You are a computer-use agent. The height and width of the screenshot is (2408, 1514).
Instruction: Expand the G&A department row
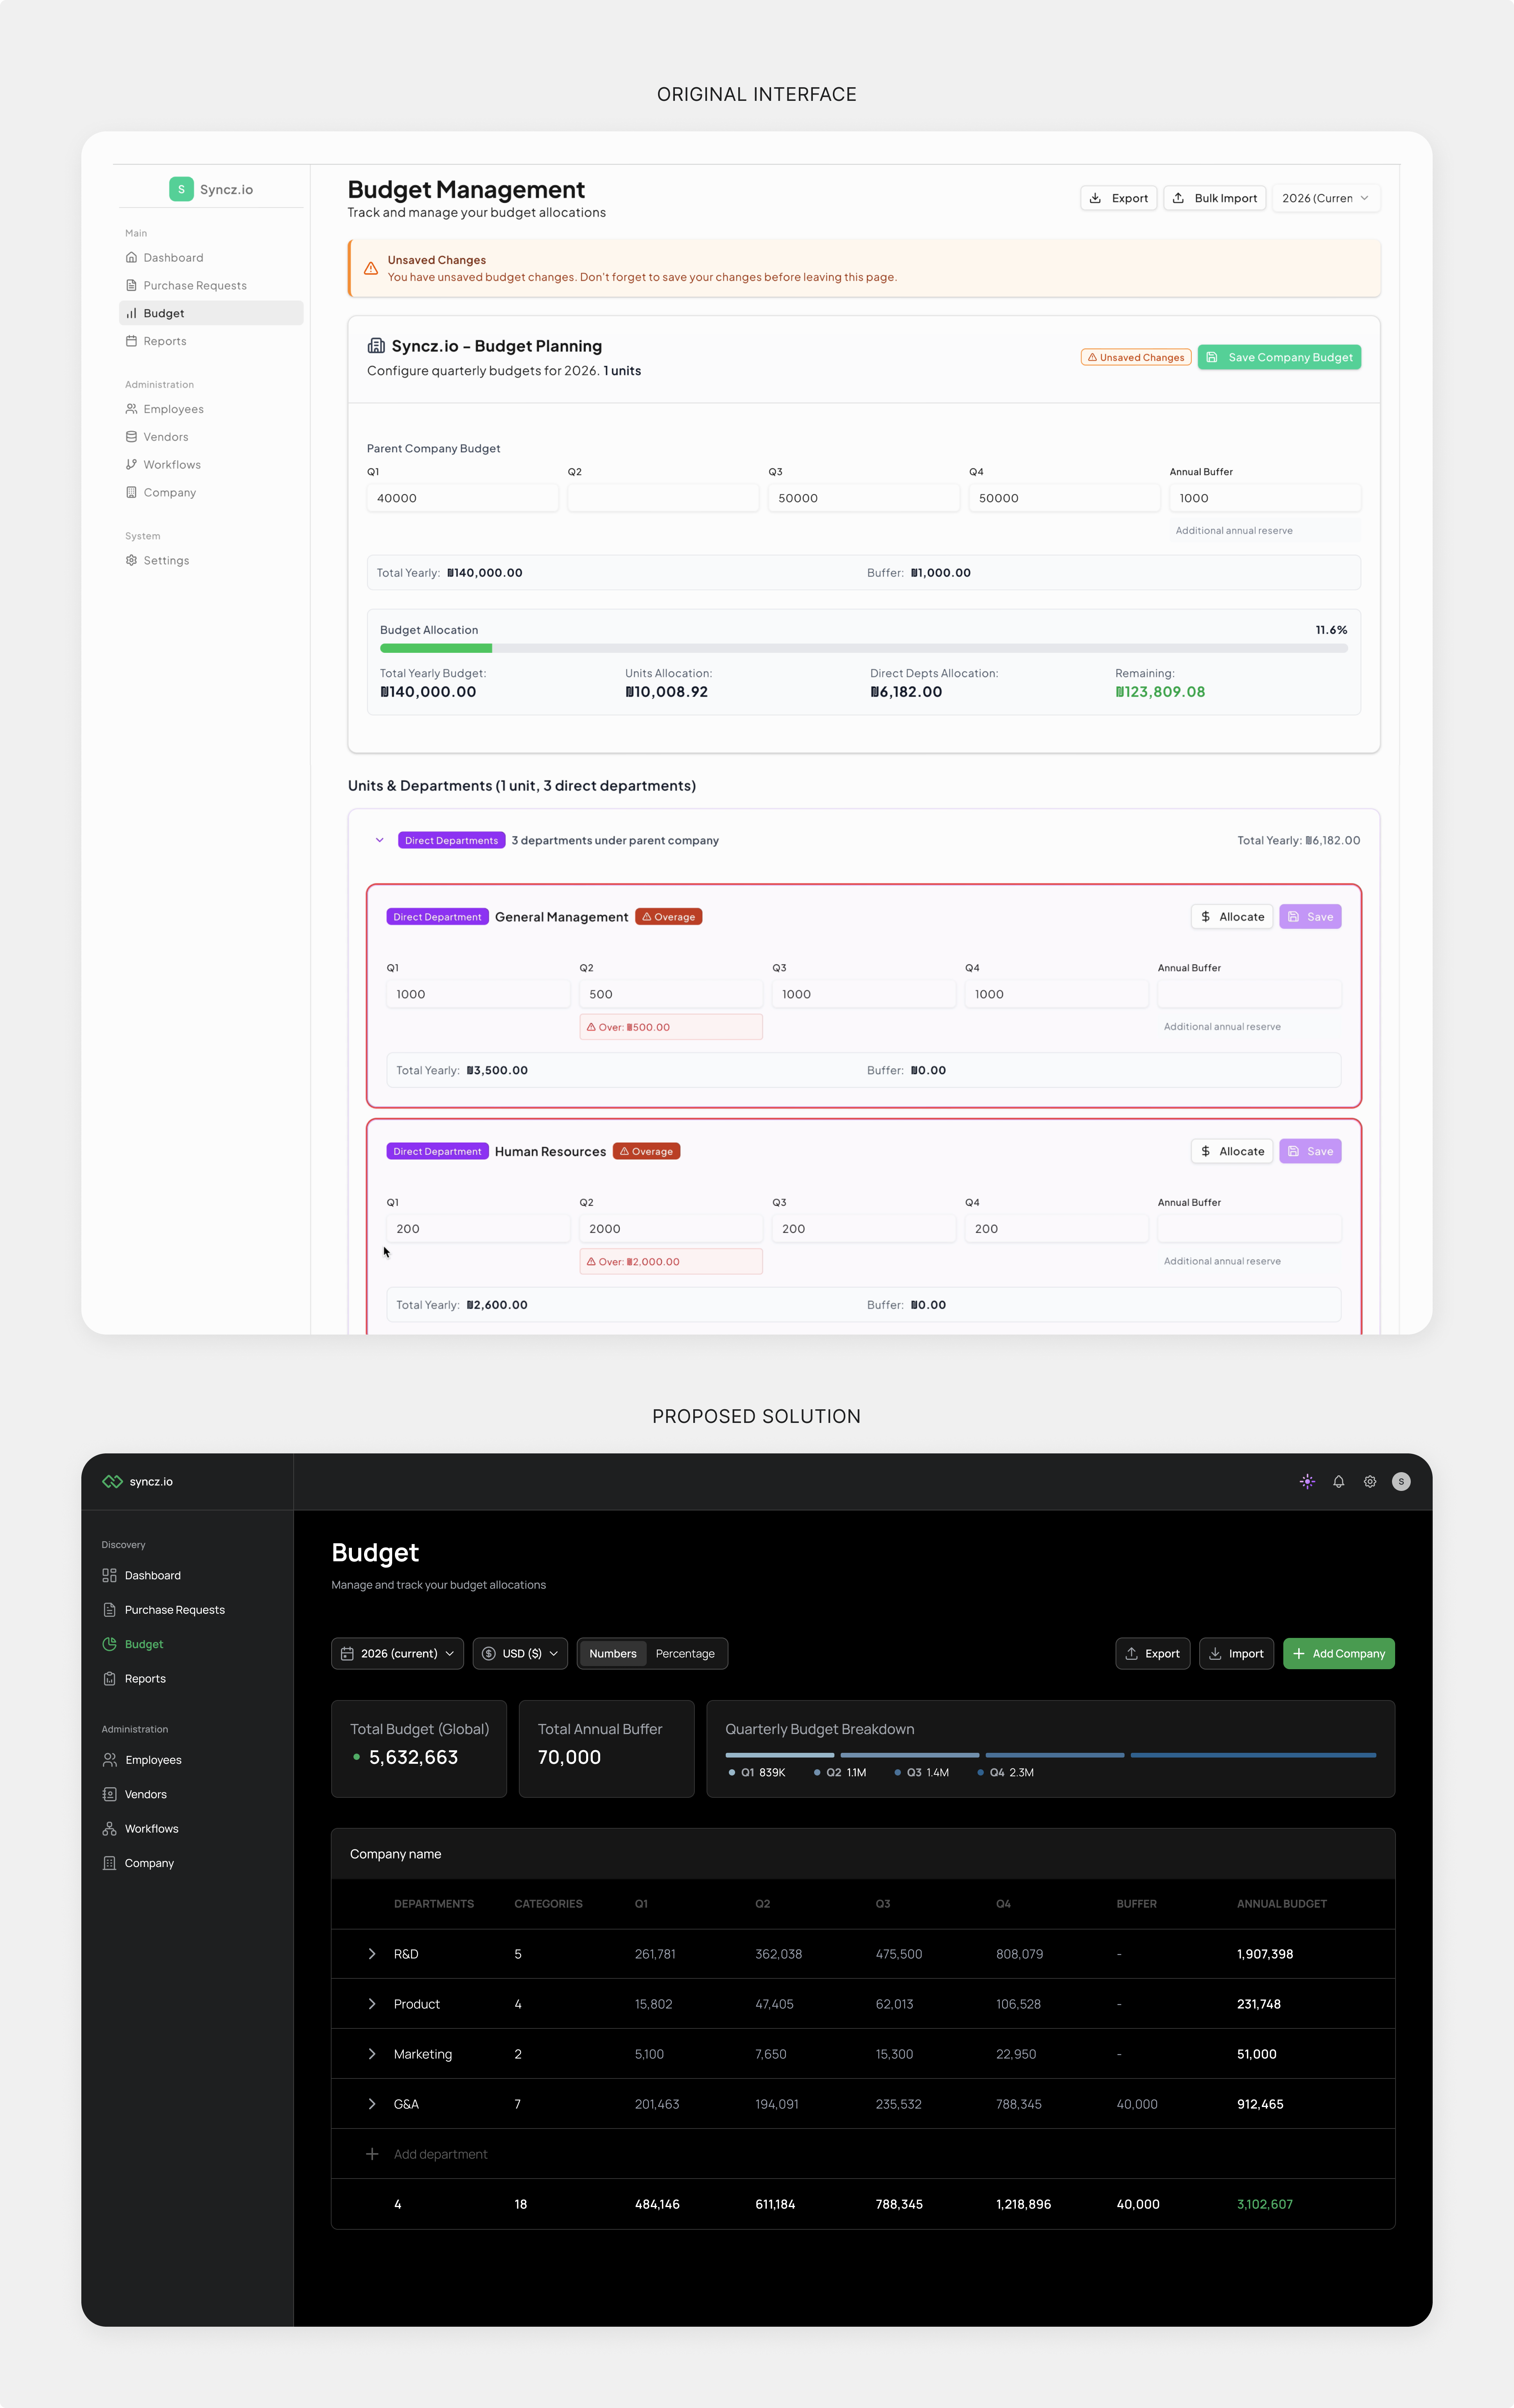pyautogui.click(x=372, y=2104)
